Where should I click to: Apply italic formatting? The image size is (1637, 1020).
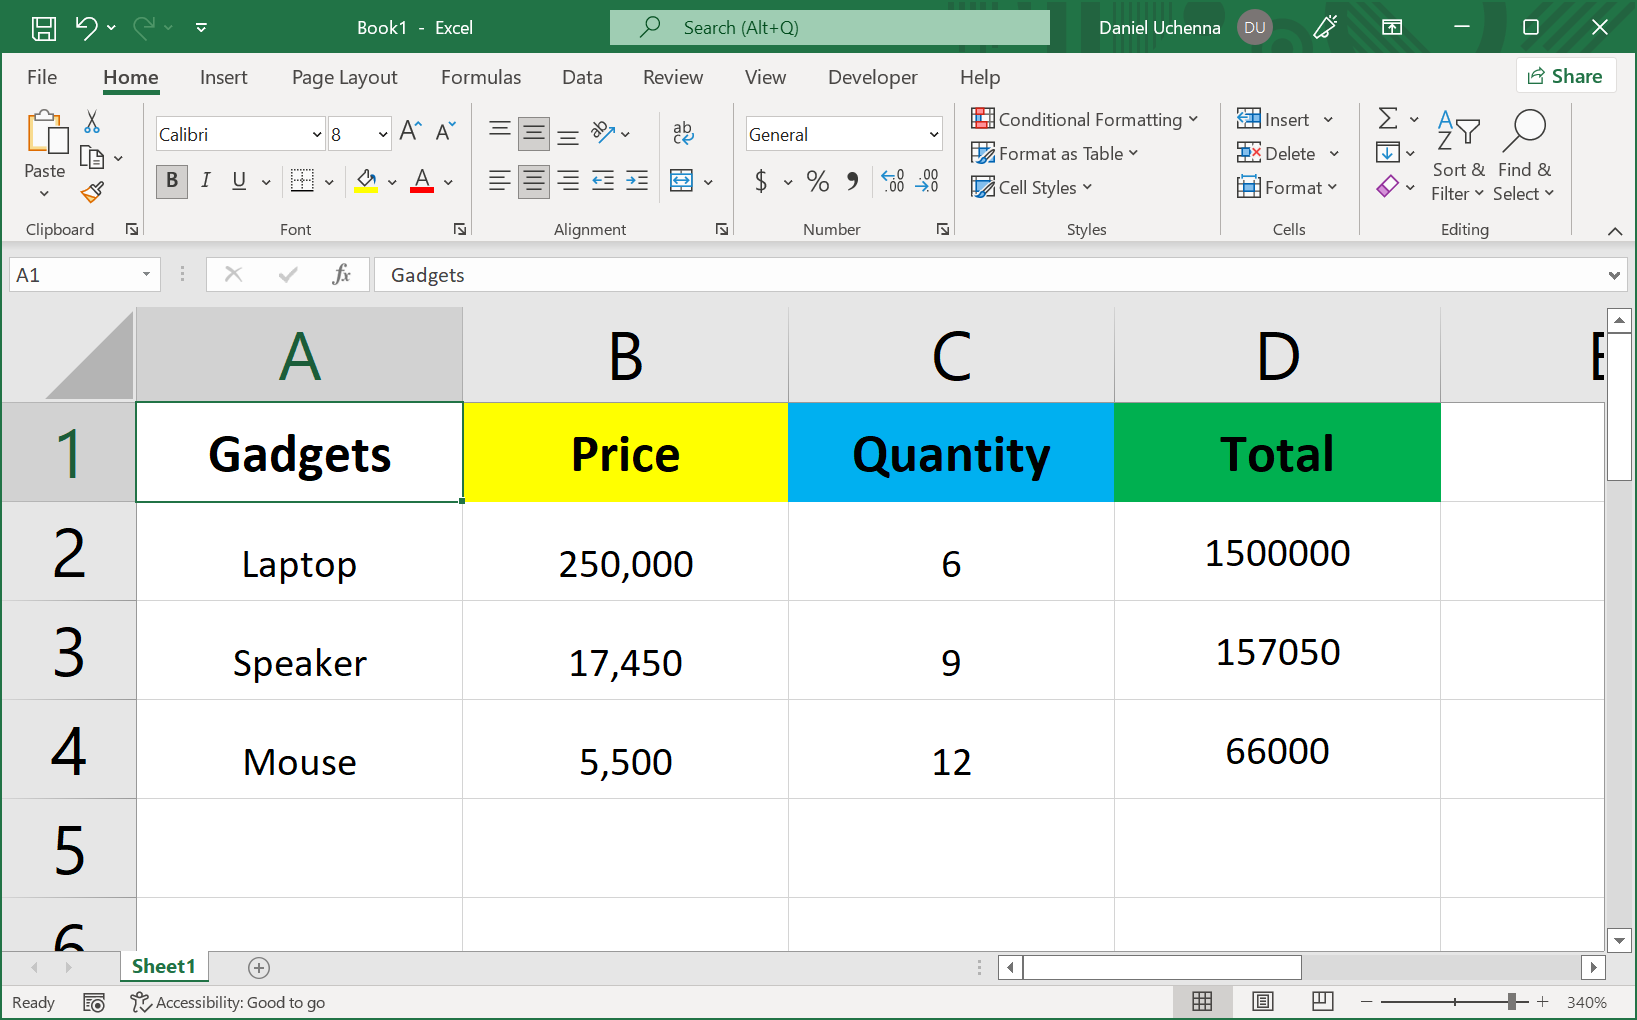pos(206,181)
